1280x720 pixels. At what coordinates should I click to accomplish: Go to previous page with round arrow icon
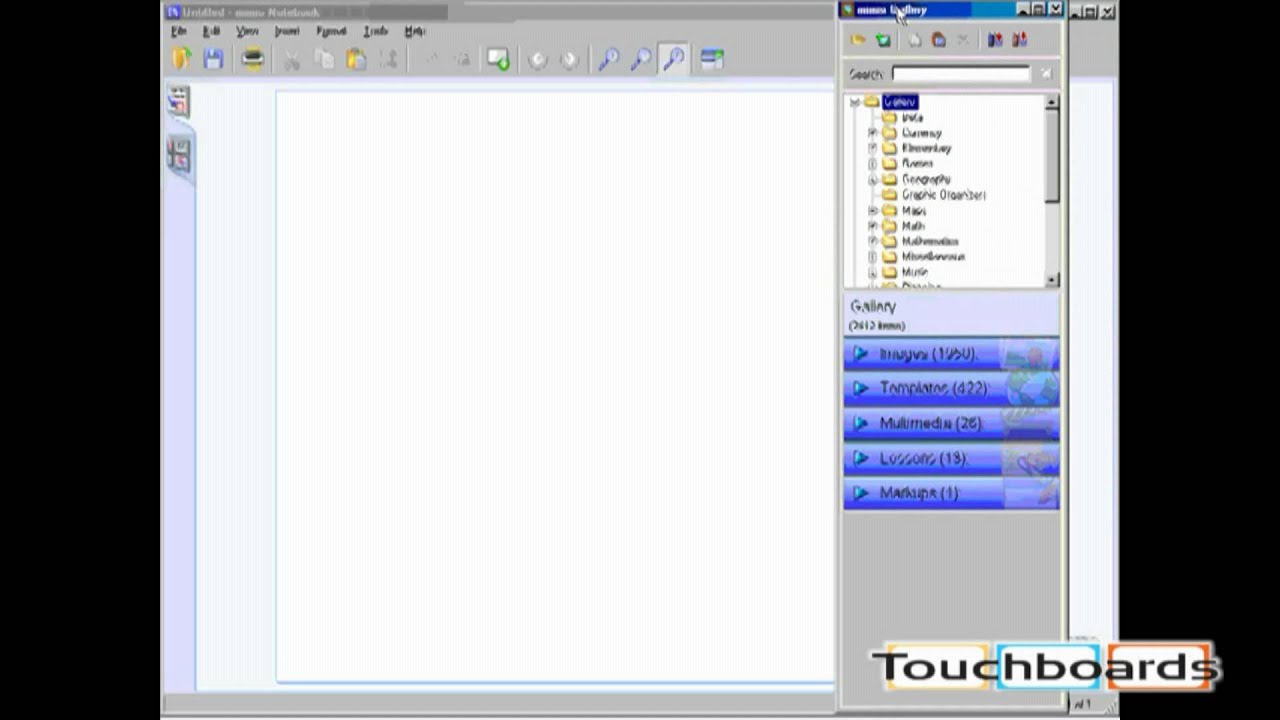(x=537, y=60)
